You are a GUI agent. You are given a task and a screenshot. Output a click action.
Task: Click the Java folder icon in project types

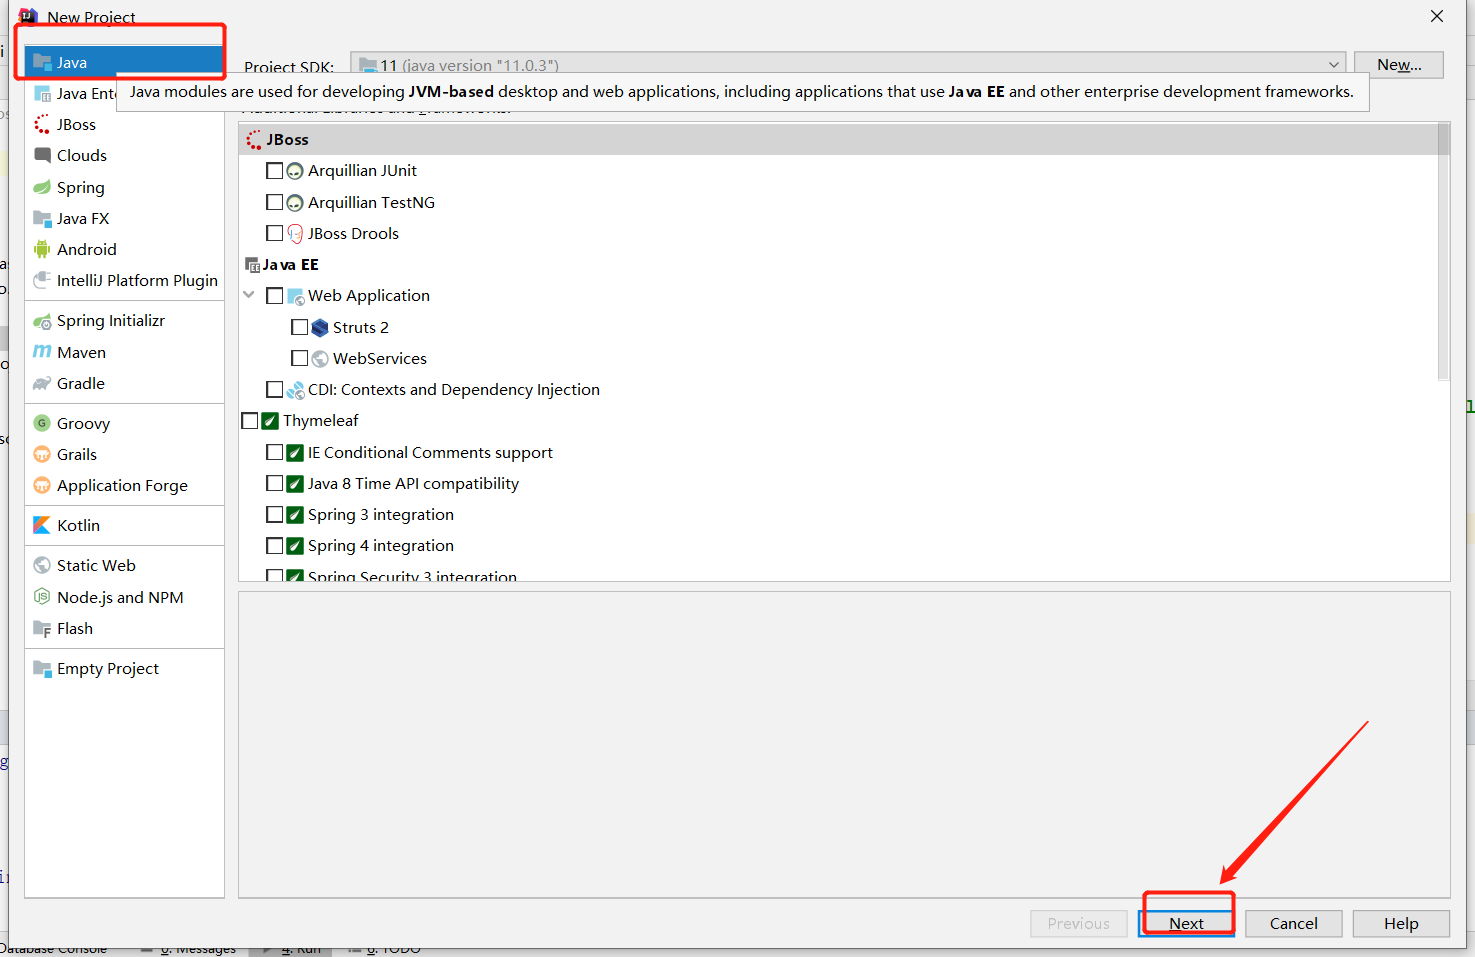pos(42,62)
